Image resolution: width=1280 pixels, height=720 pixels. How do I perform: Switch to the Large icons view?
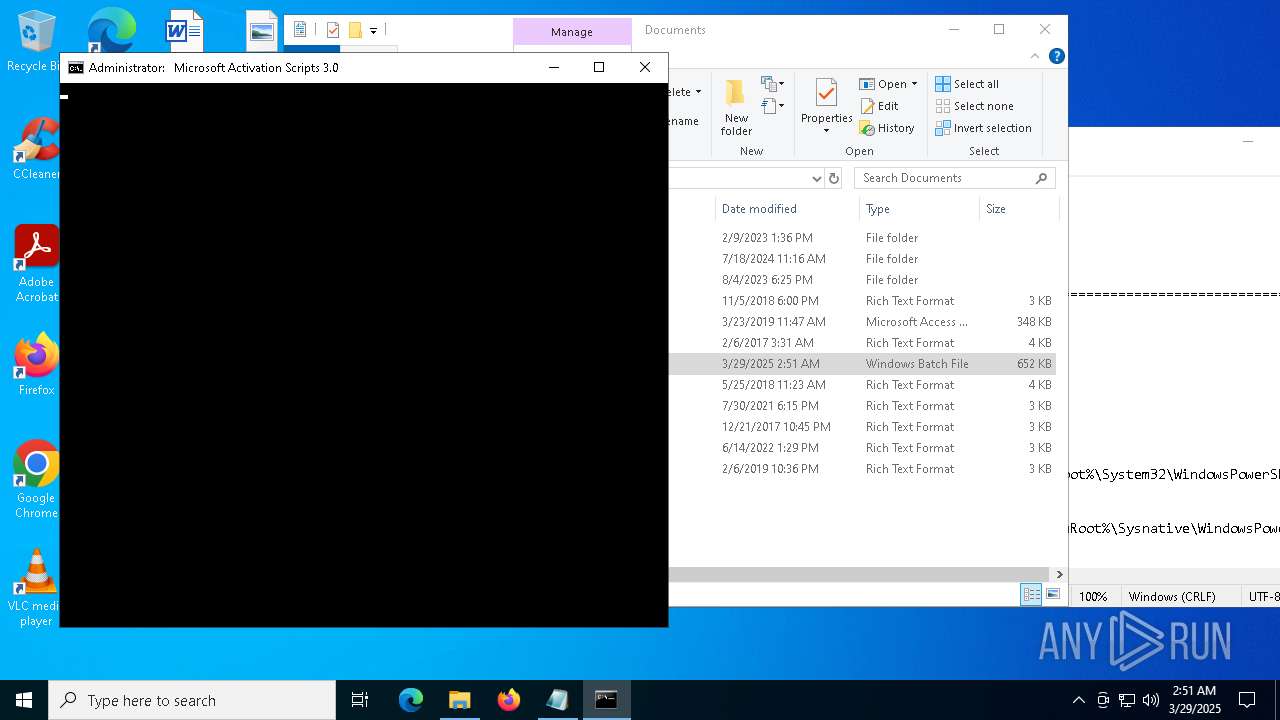pyautogui.click(x=1052, y=595)
